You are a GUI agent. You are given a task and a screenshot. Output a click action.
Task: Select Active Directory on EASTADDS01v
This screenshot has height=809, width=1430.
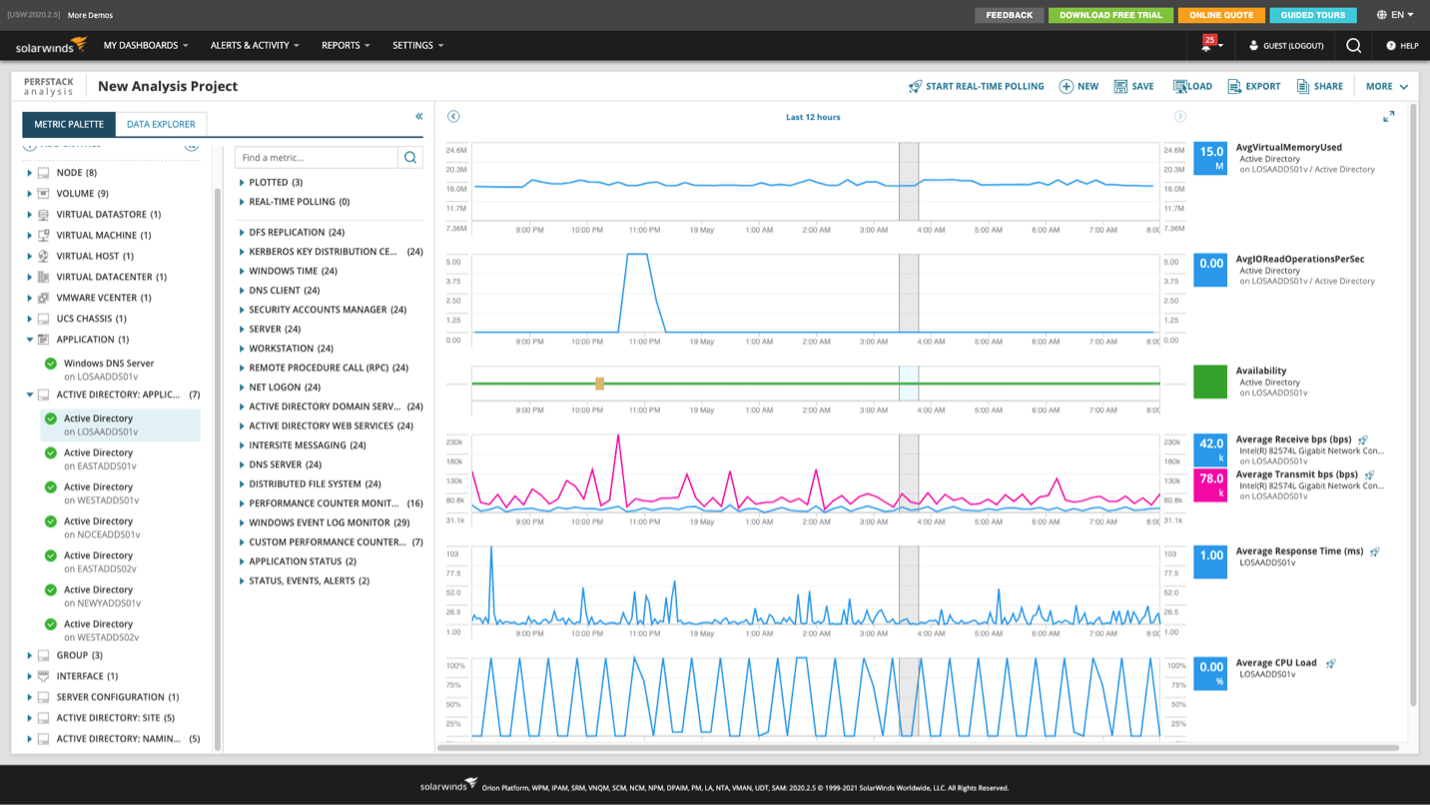[120, 459]
